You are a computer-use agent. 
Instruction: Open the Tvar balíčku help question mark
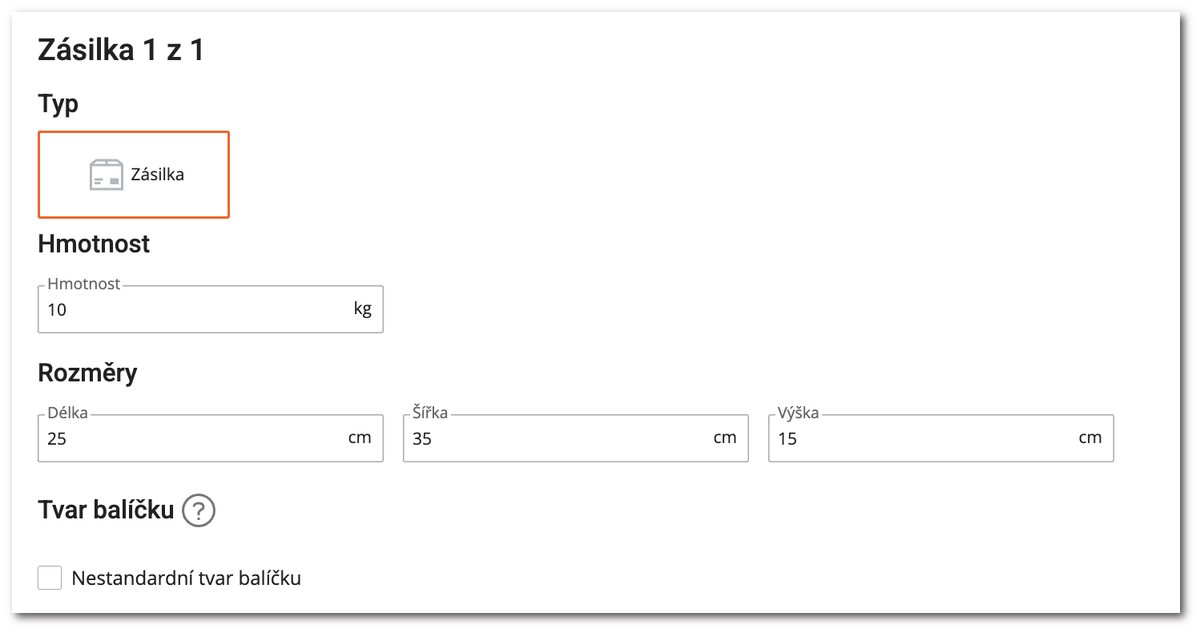(200, 511)
